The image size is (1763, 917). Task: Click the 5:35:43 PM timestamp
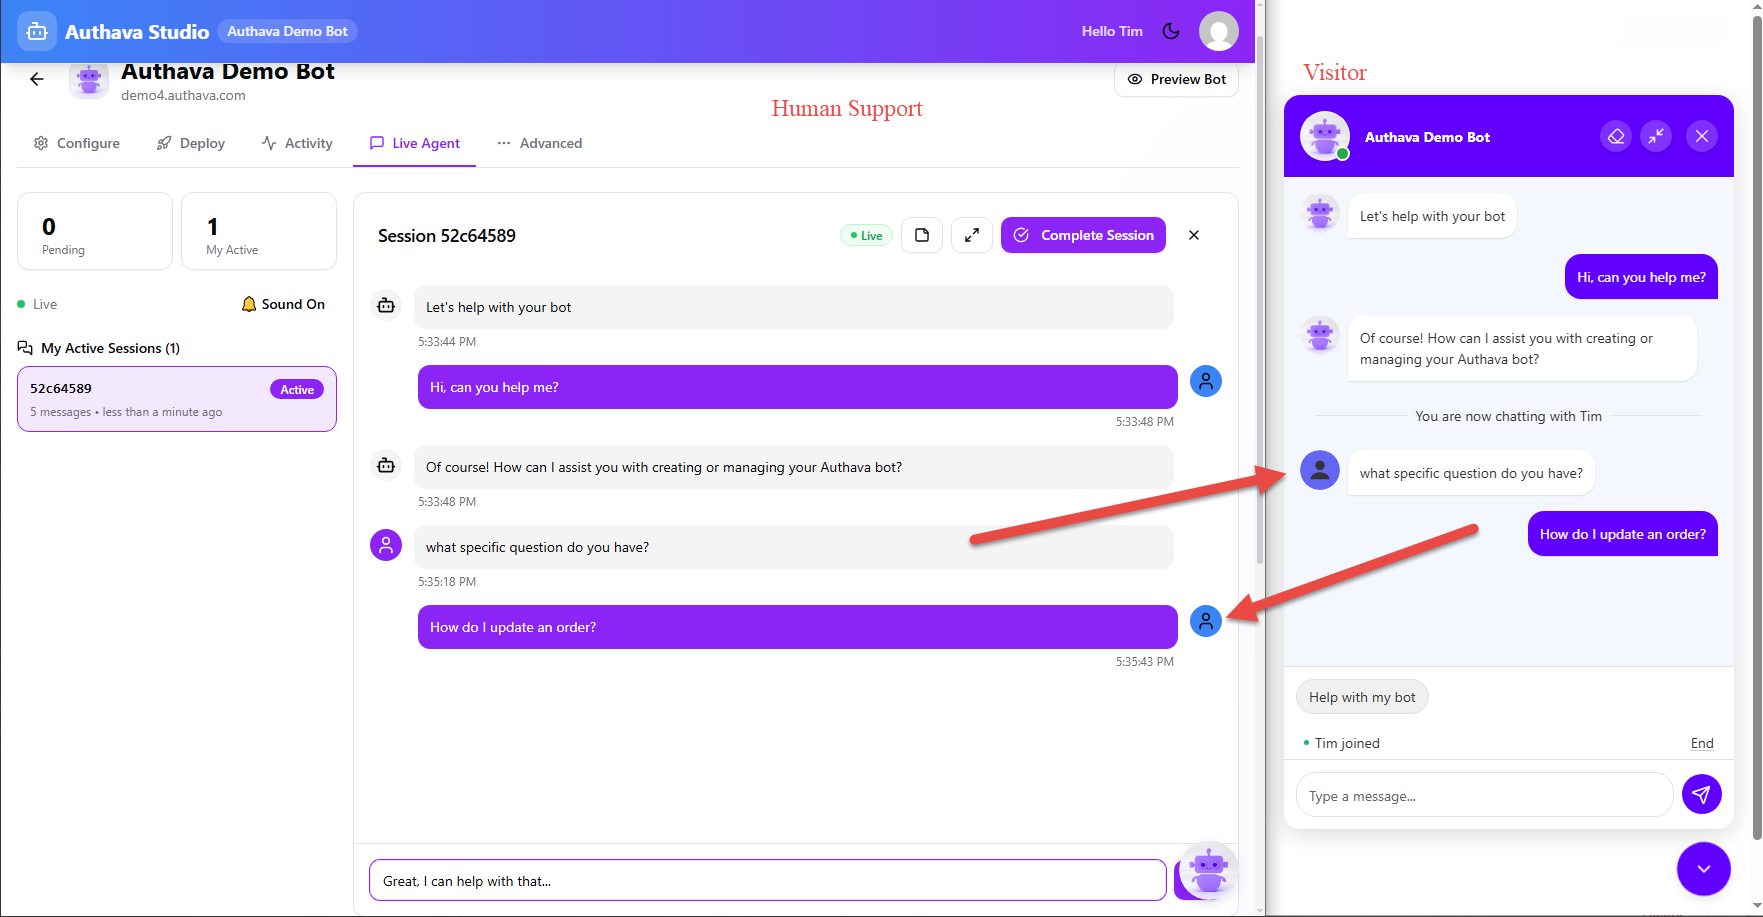[1145, 662]
